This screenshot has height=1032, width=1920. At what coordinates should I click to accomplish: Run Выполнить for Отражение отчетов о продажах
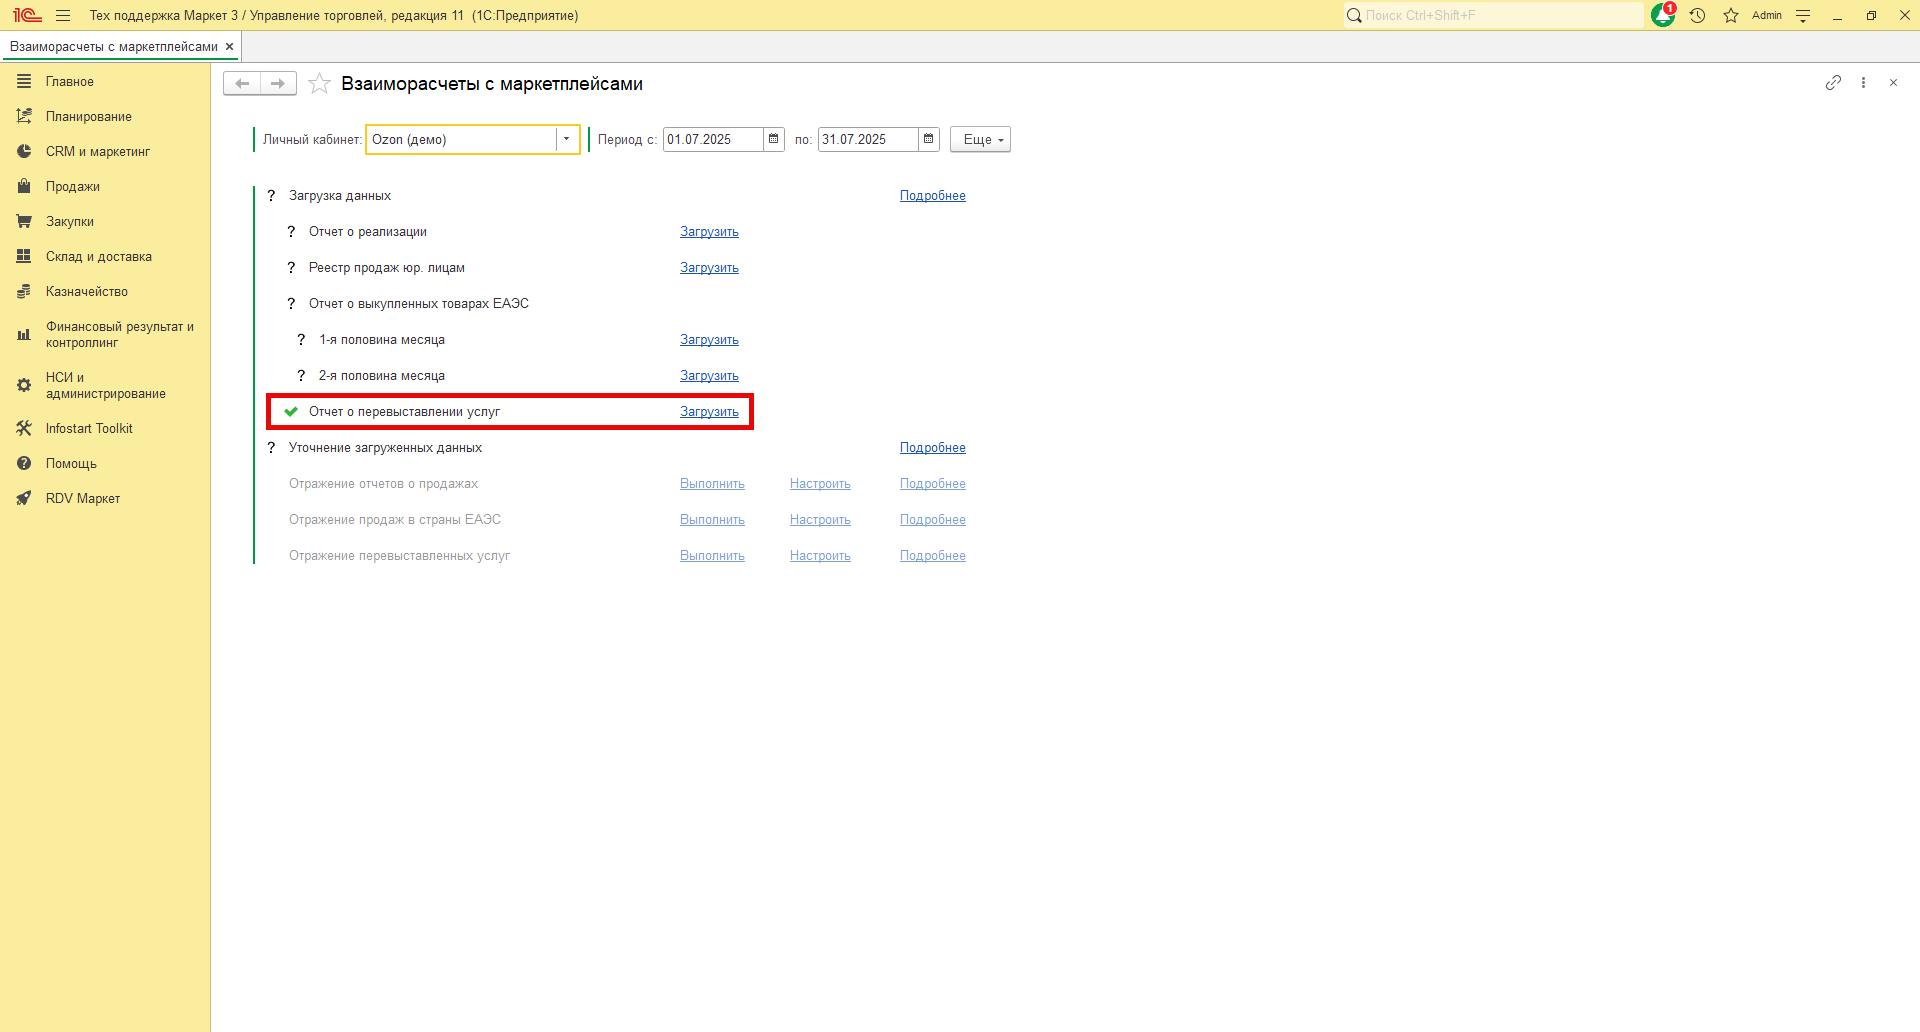[x=712, y=483]
